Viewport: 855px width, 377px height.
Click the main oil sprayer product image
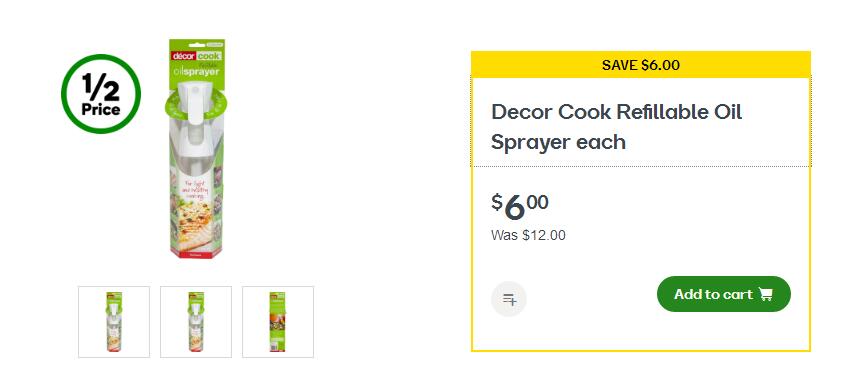[196, 148]
